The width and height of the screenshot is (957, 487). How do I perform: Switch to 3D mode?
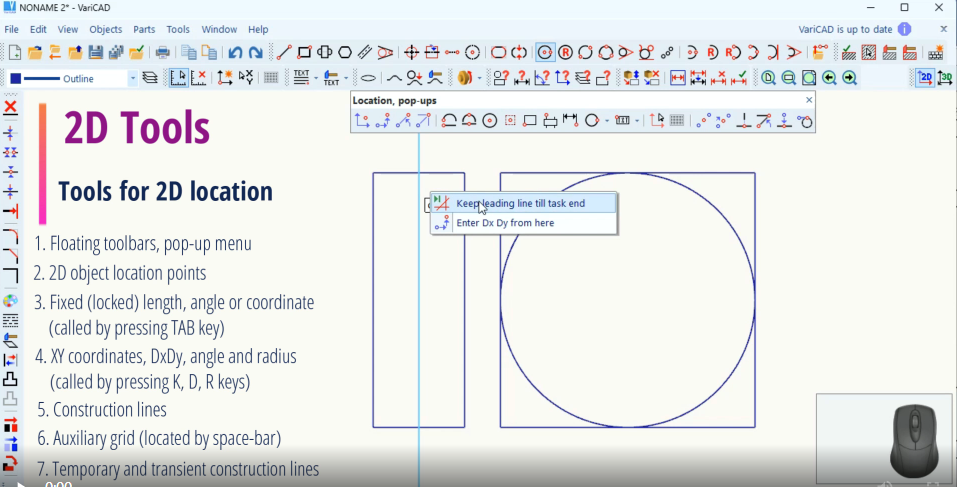945,78
